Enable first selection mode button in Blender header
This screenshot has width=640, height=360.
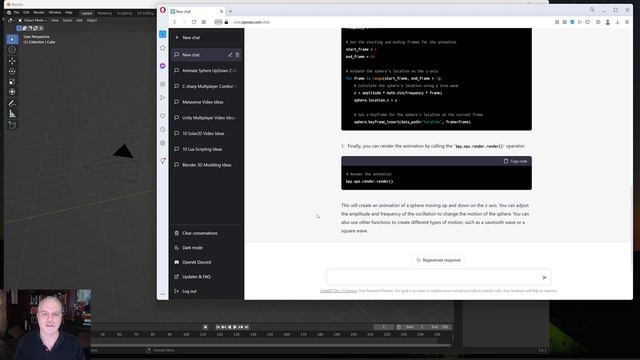pos(19,28)
